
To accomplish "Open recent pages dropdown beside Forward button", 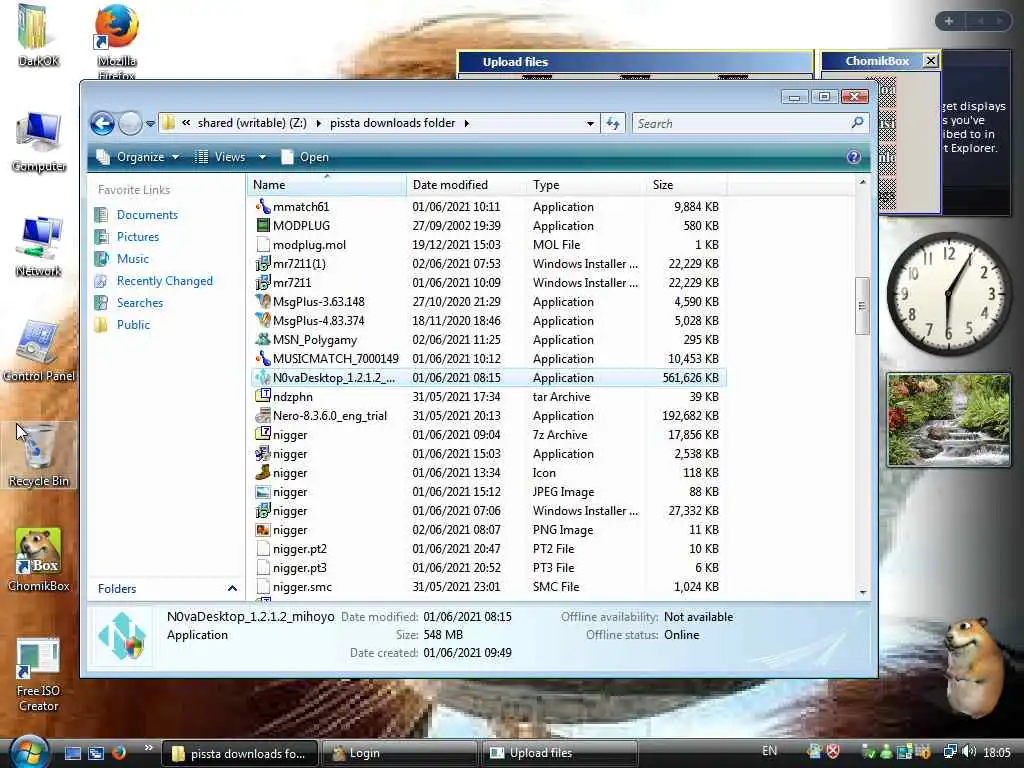I will 150,123.
